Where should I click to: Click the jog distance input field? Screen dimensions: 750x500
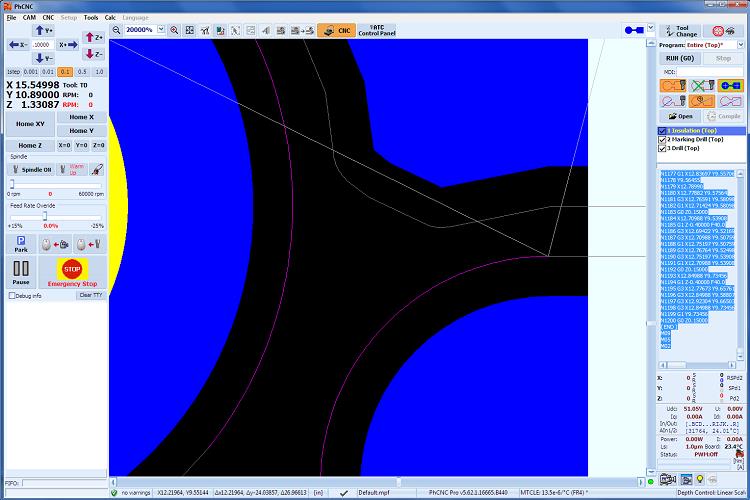tap(43, 44)
